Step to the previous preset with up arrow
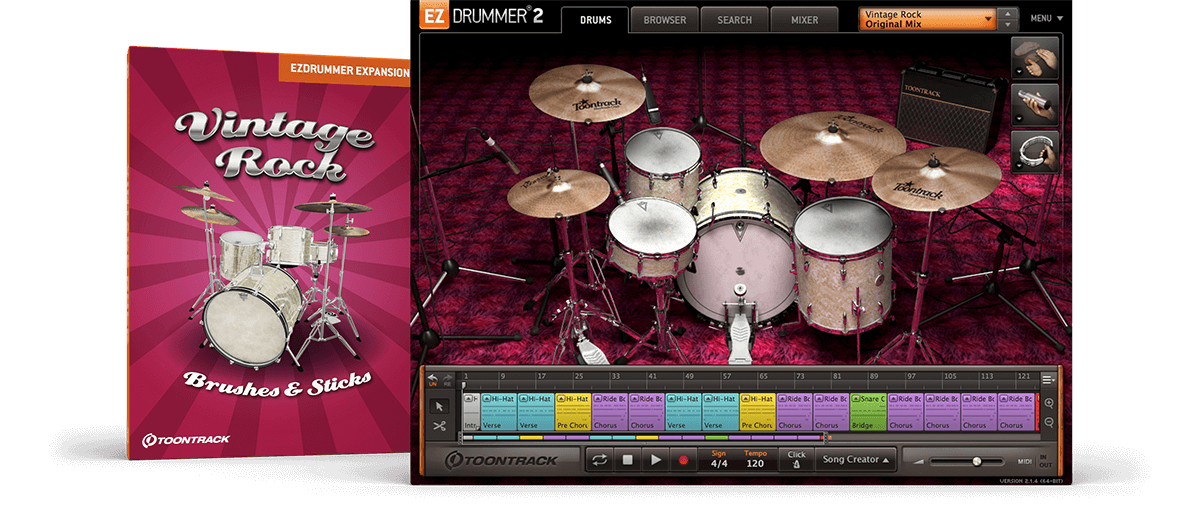This screenshot has width=1200, height=517. tap(1008, 14)
